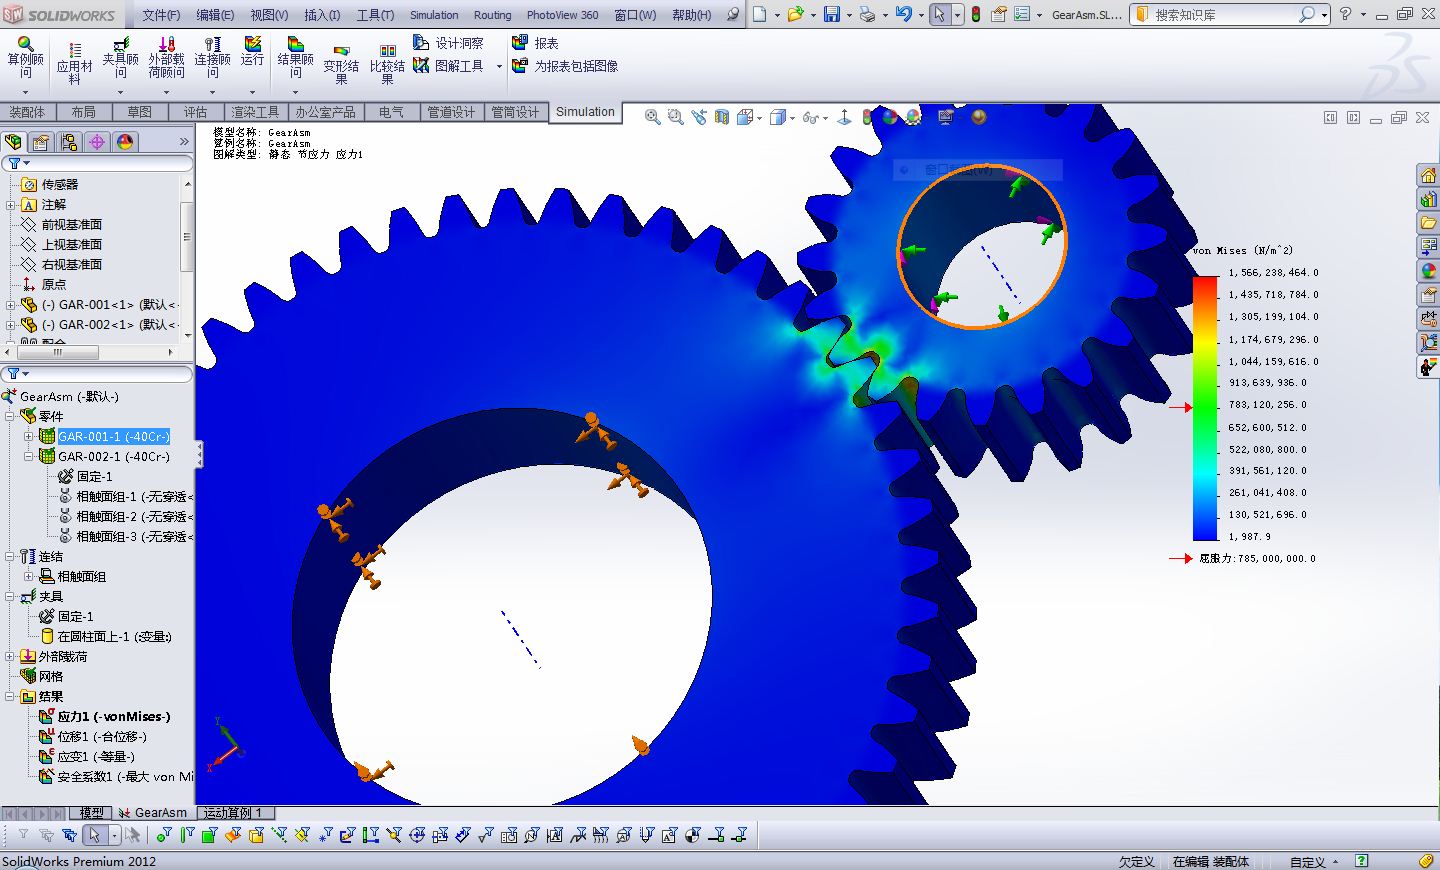Switch to DimXpertManager tab icon

click(97, 142)
